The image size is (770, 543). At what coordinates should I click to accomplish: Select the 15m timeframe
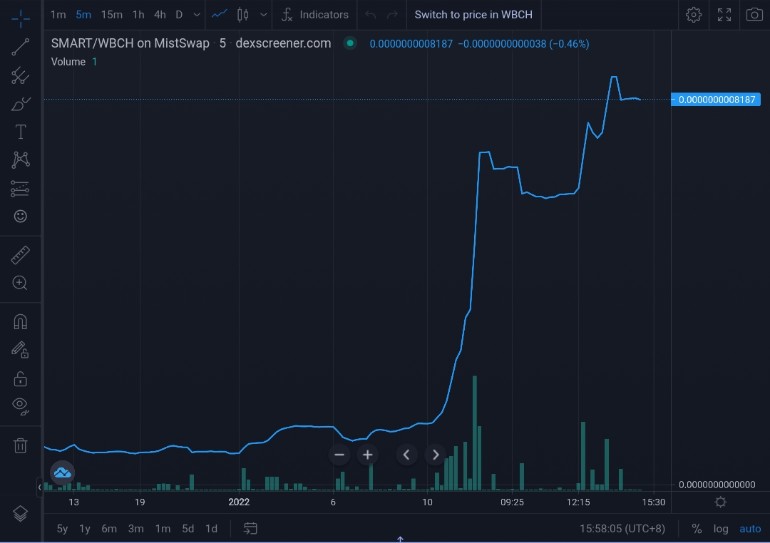pos(112,15)
